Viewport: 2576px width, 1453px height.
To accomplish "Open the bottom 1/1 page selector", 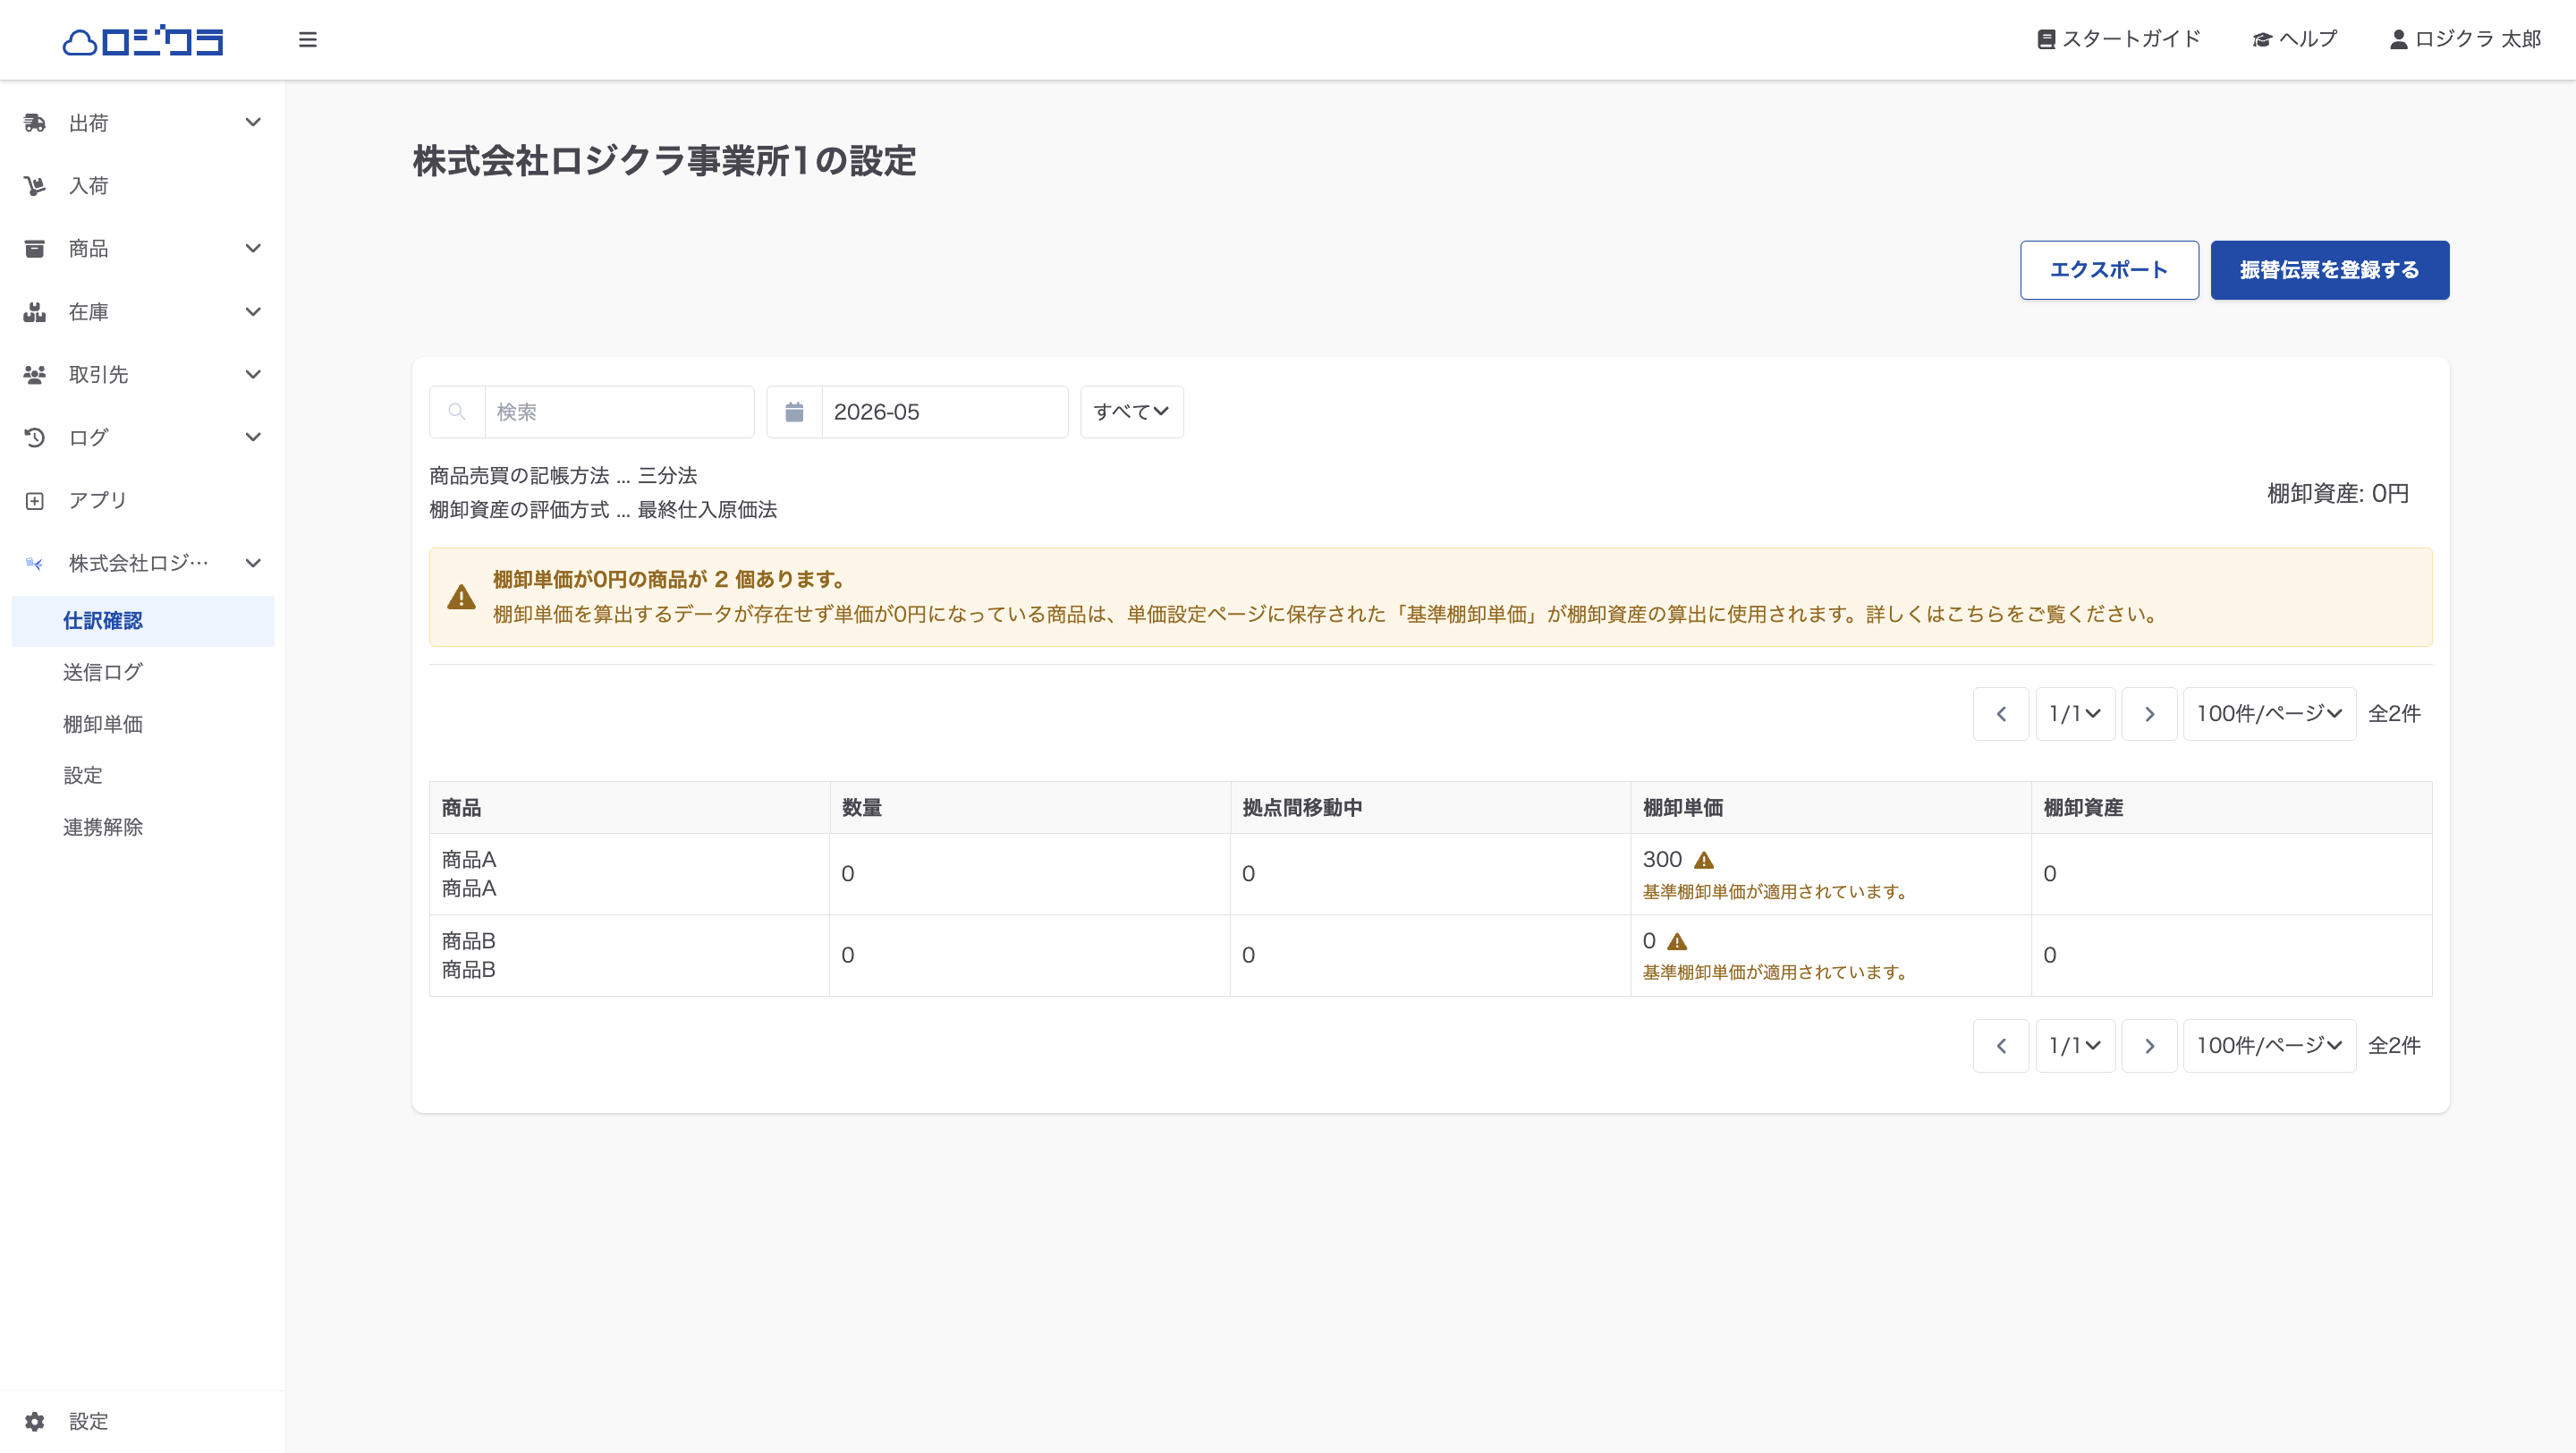I will 2075,1046.
